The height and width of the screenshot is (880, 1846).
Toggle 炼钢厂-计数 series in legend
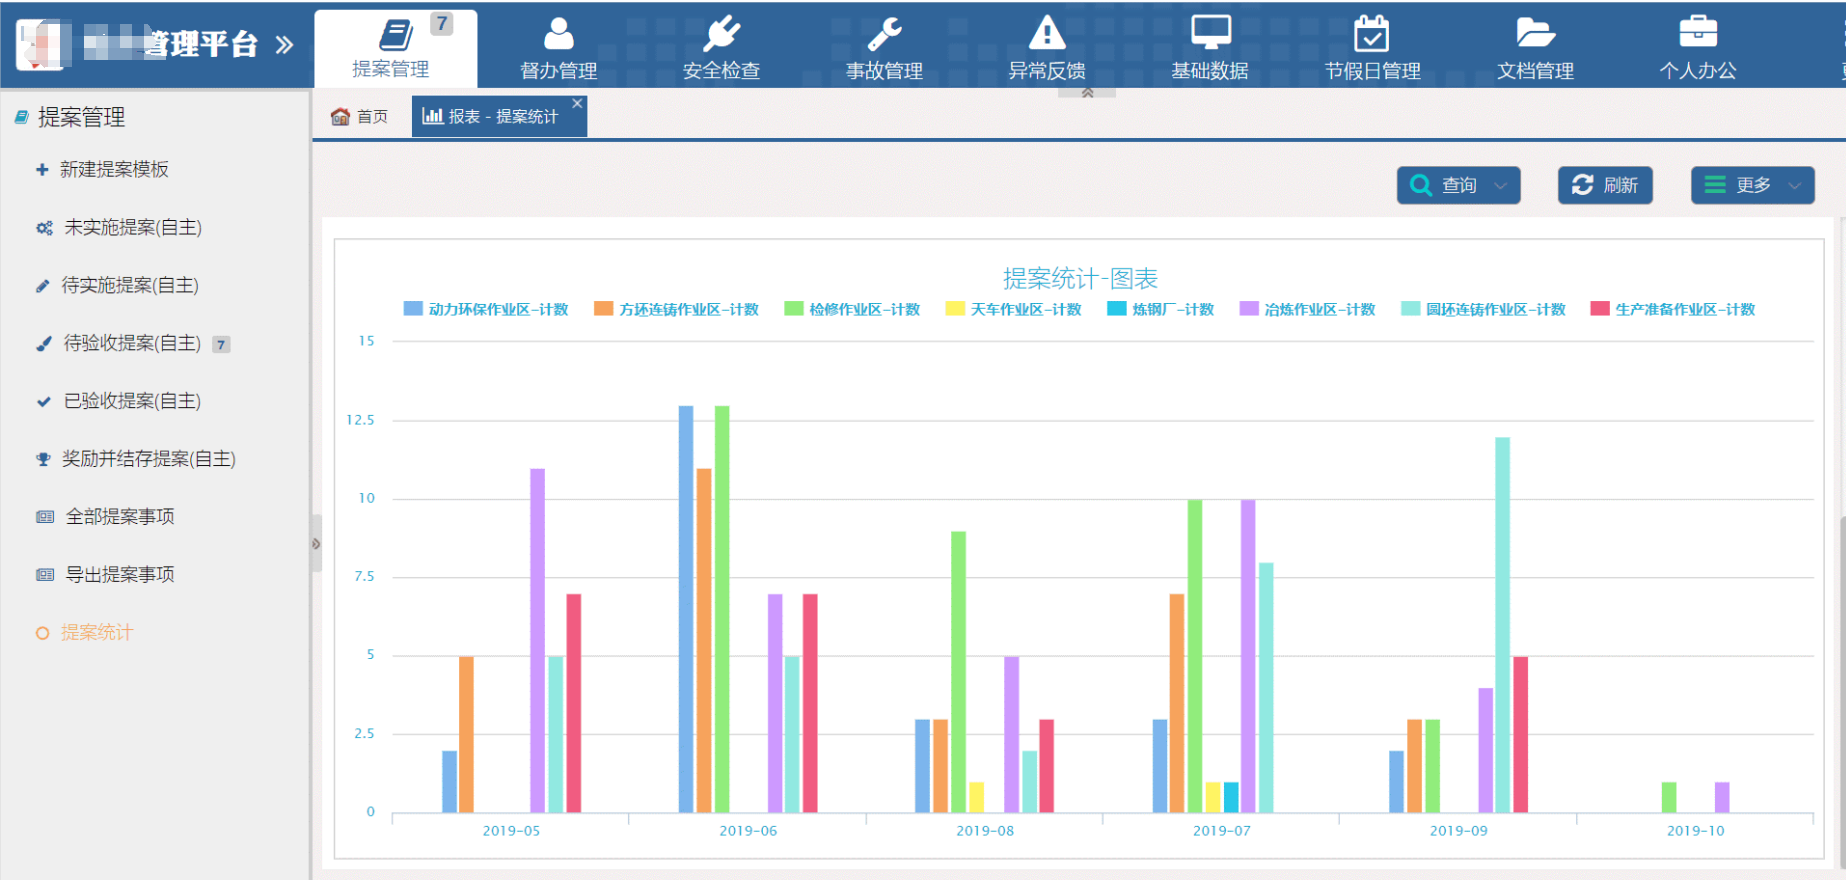1160,309
